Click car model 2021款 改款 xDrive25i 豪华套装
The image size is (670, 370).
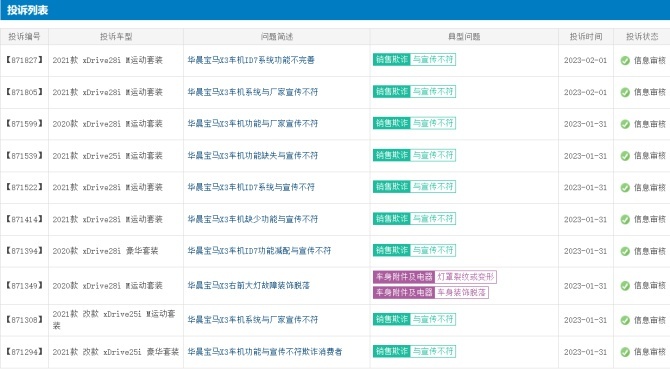[x=115, y=352]
